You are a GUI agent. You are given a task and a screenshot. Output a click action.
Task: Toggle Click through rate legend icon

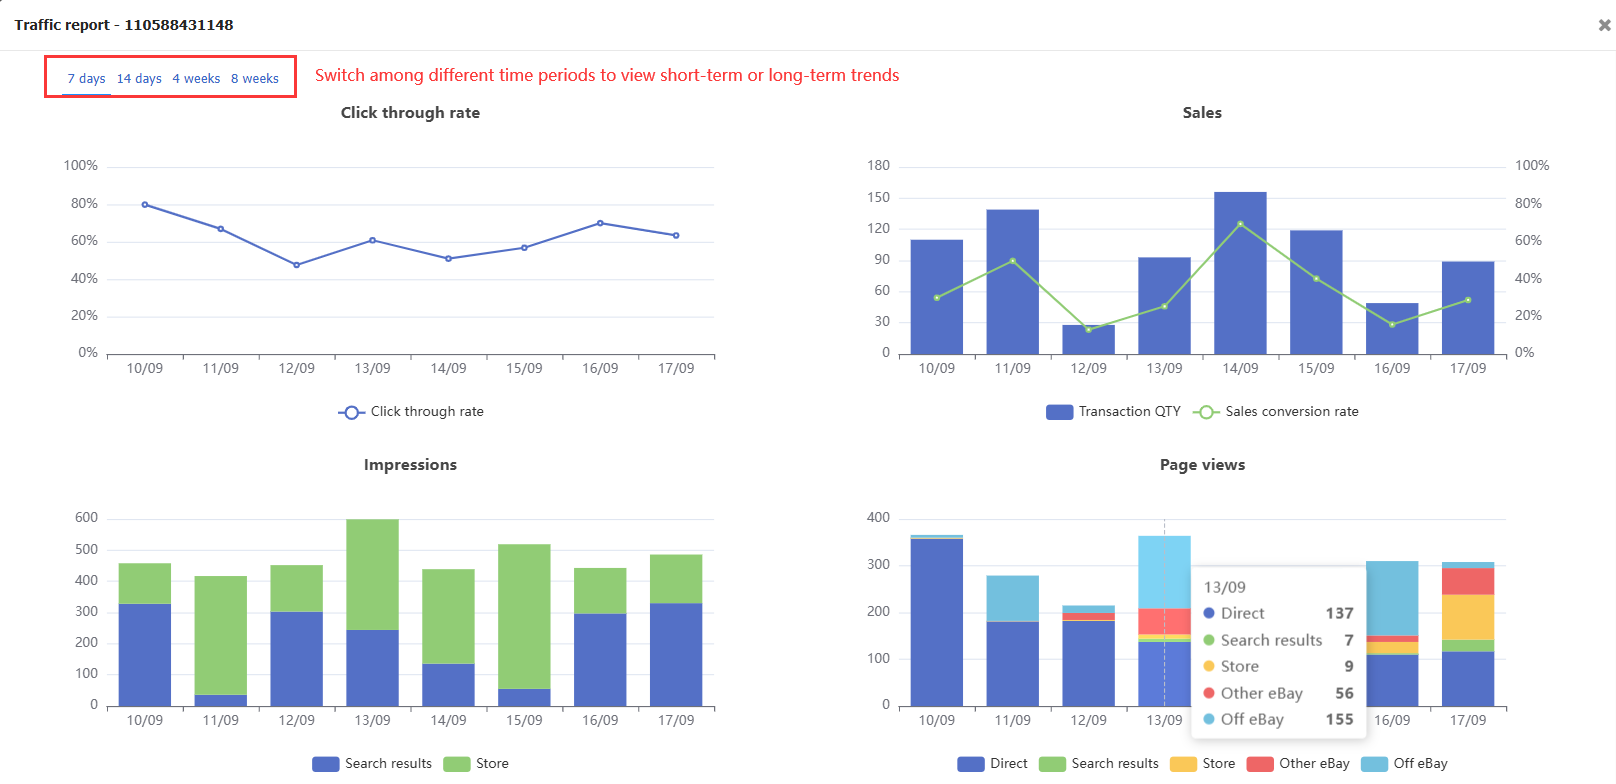pyautogui.click(x=351, y=412)
